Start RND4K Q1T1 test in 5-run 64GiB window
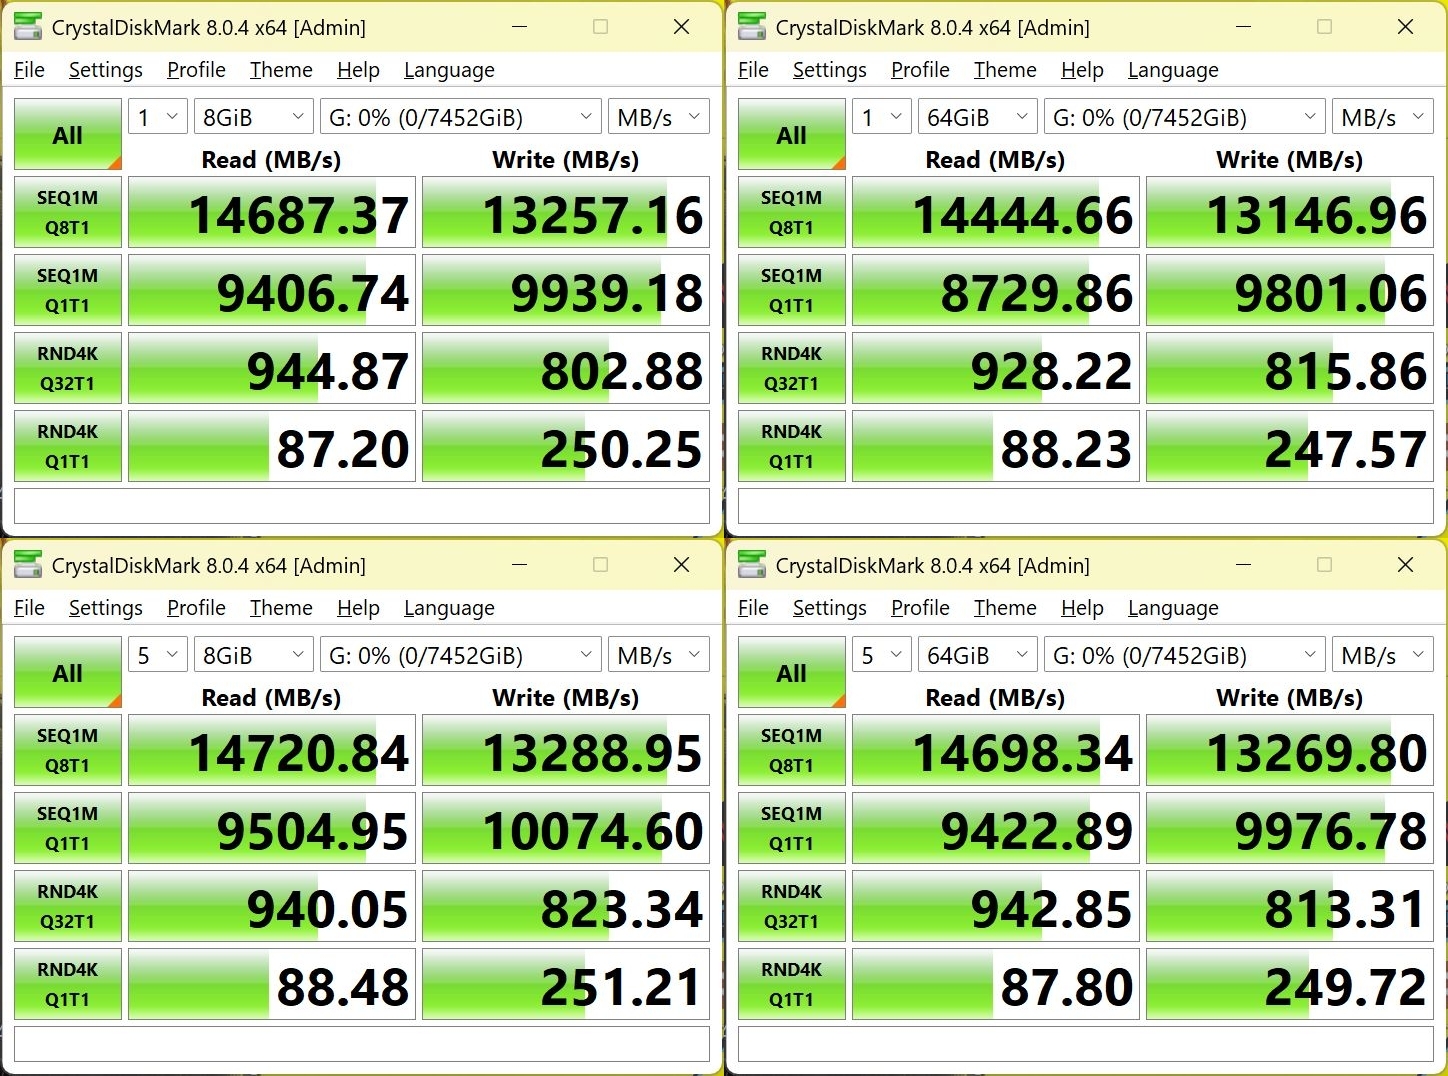 791,985
